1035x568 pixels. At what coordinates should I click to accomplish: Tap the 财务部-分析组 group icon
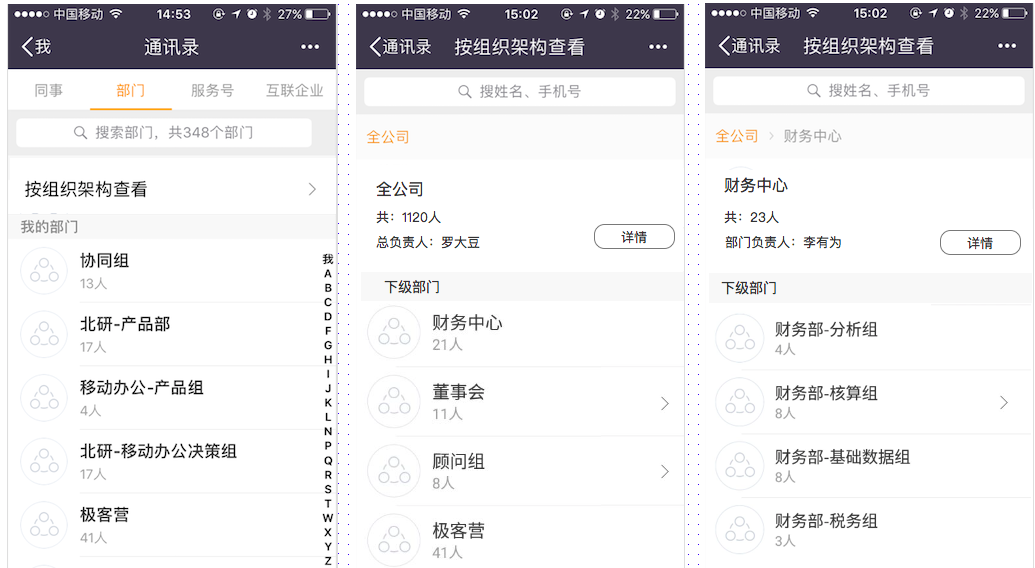[x=740, y=339]
